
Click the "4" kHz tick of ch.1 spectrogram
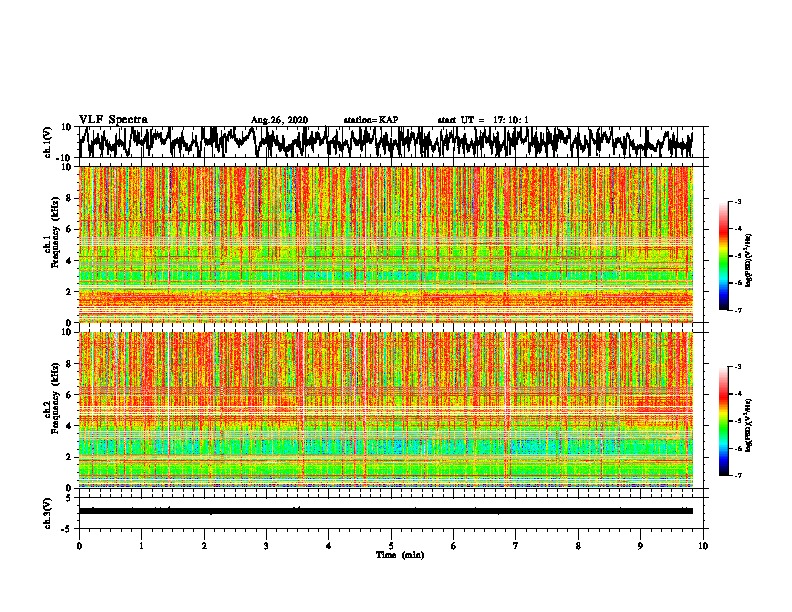[x=69, y=261]
